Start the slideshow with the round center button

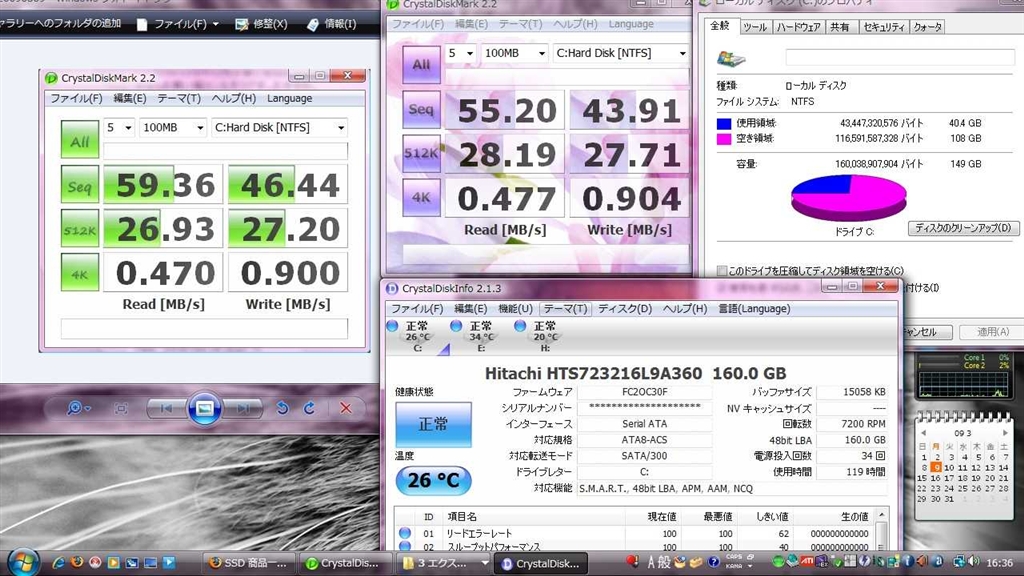click(x=204, y=408)
